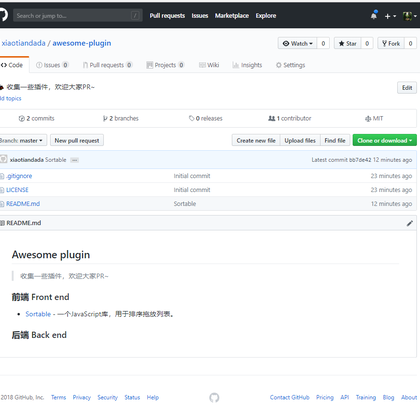420x420 pixels.
Task: Open Status in the footer
Action: click(132, 397)
